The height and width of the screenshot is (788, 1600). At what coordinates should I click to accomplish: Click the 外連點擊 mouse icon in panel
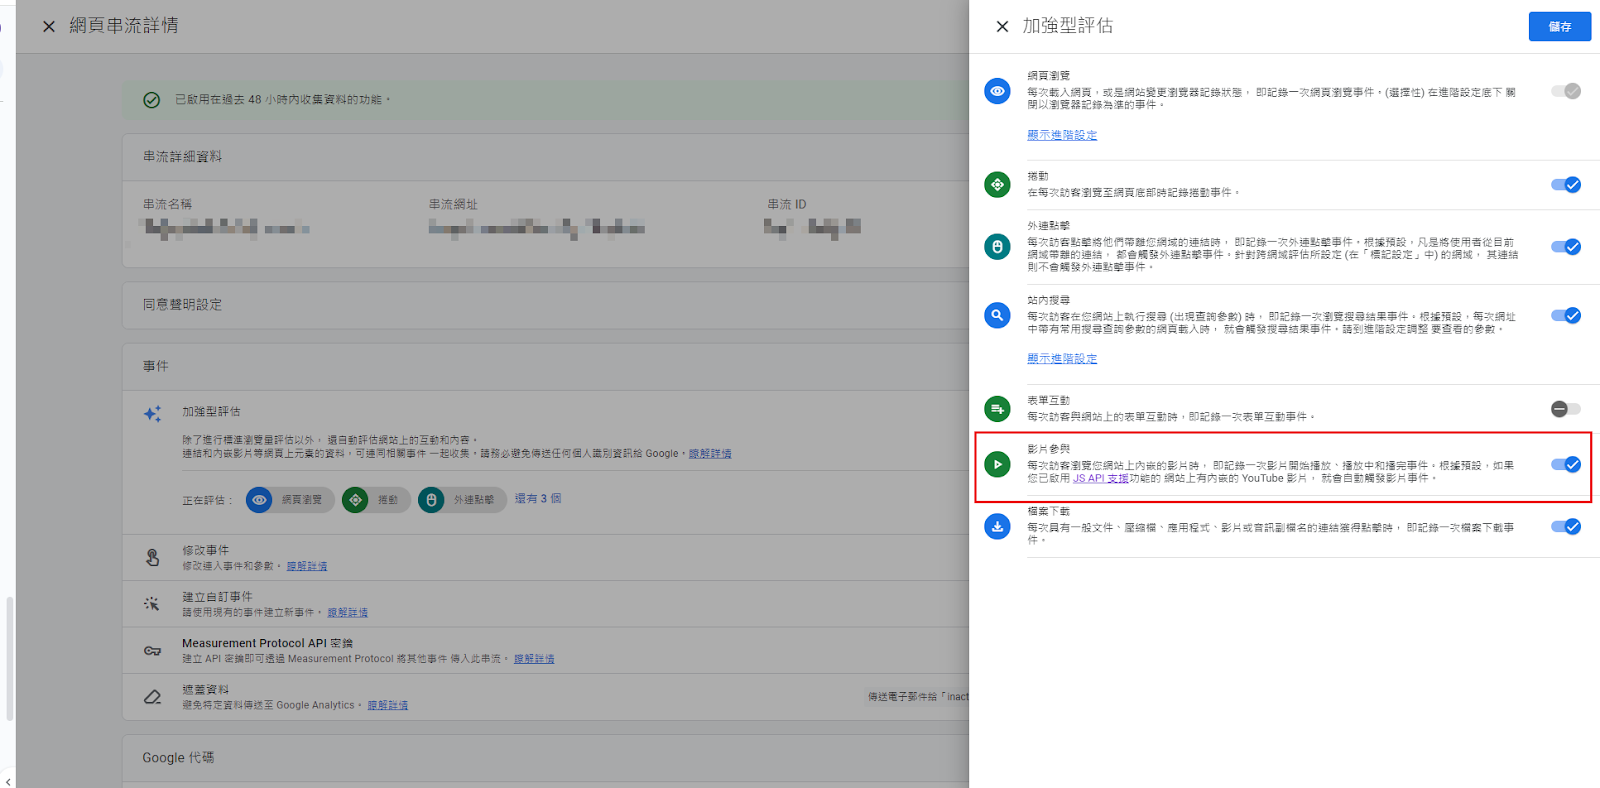pos(997,246)
